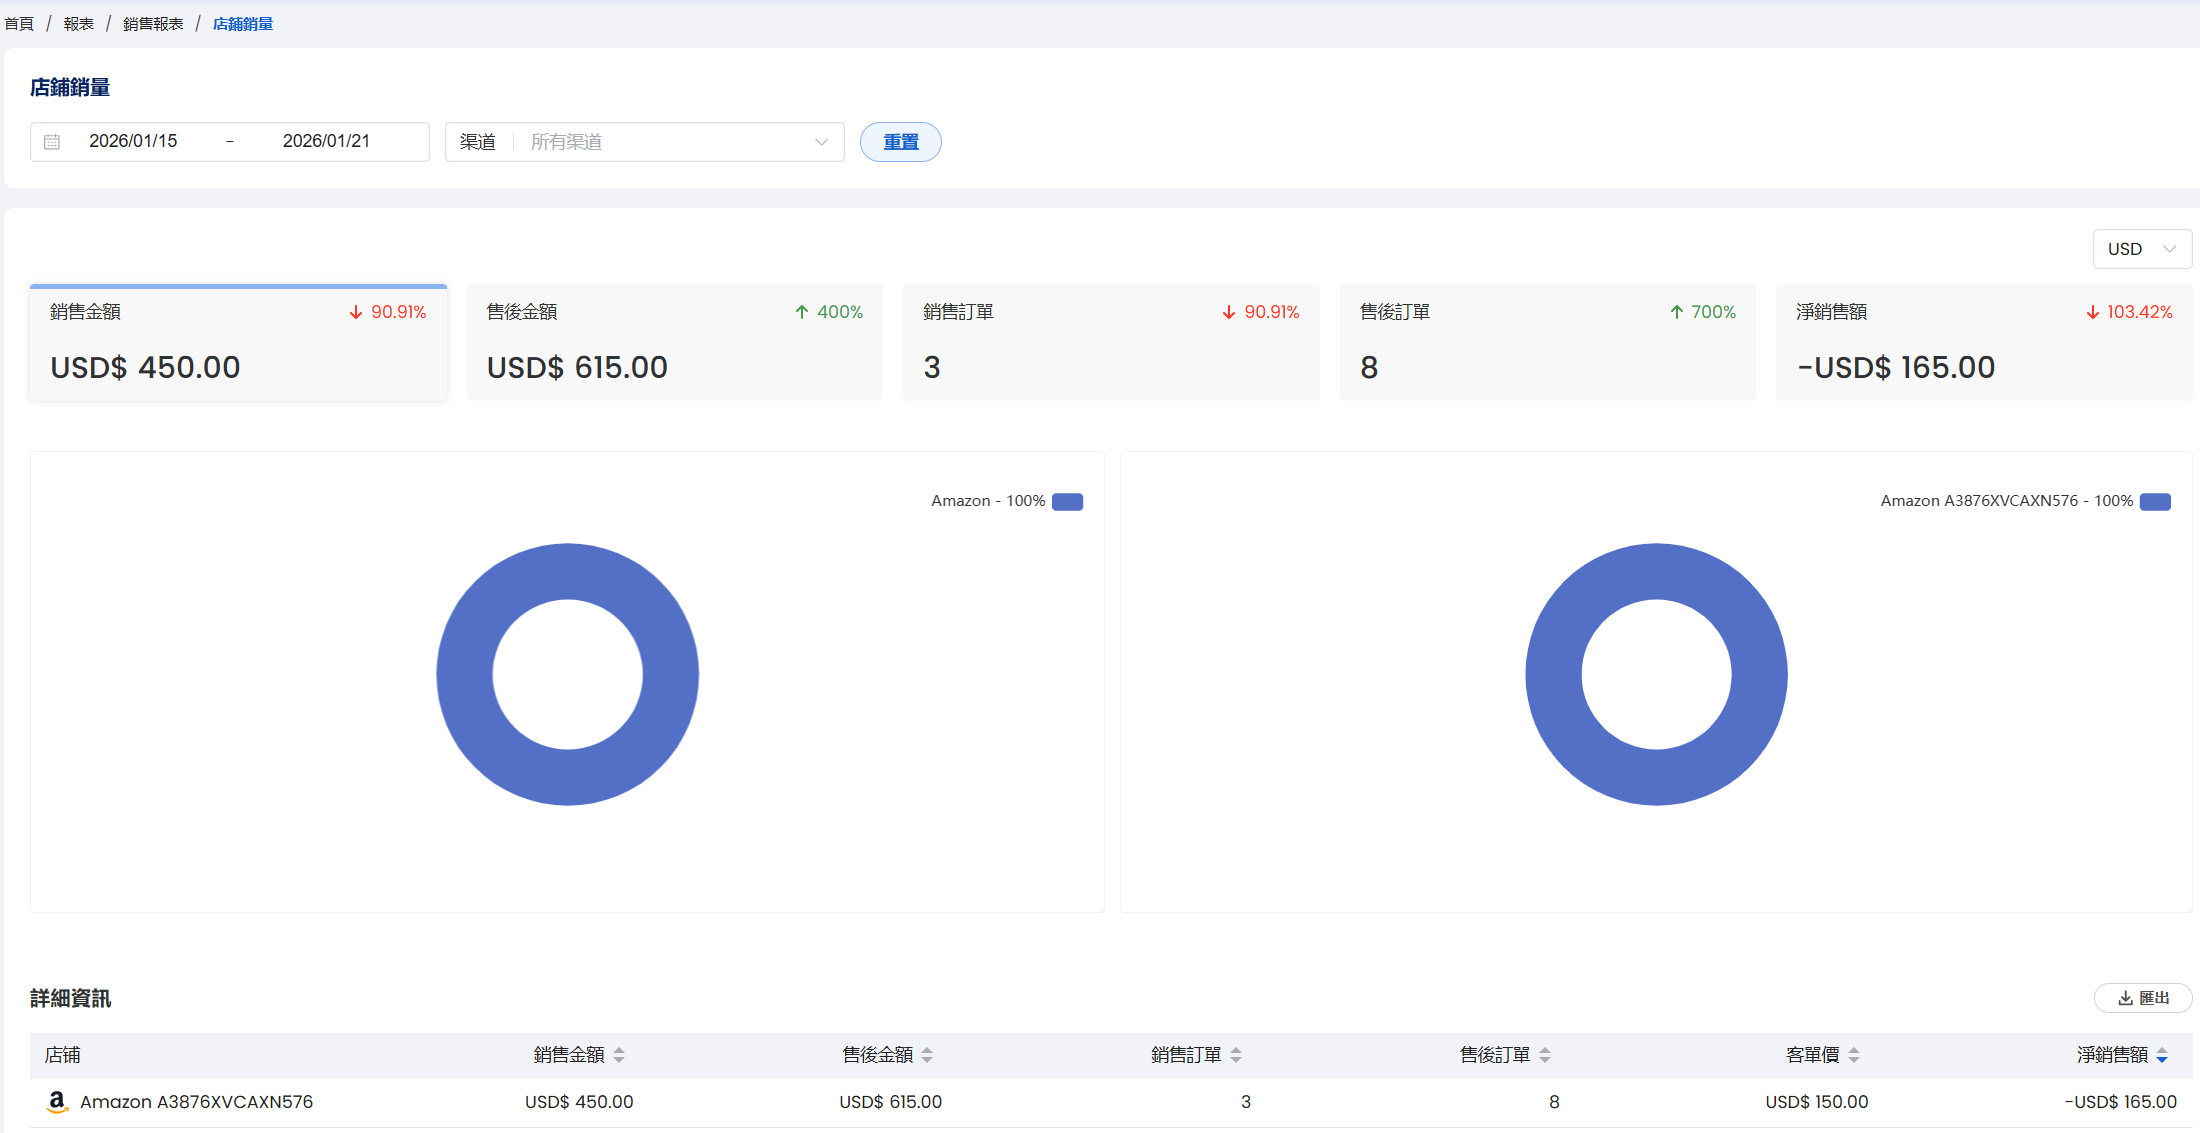
Task: Sort table by 銷售訂單 column
Action: [1236, 1055]
